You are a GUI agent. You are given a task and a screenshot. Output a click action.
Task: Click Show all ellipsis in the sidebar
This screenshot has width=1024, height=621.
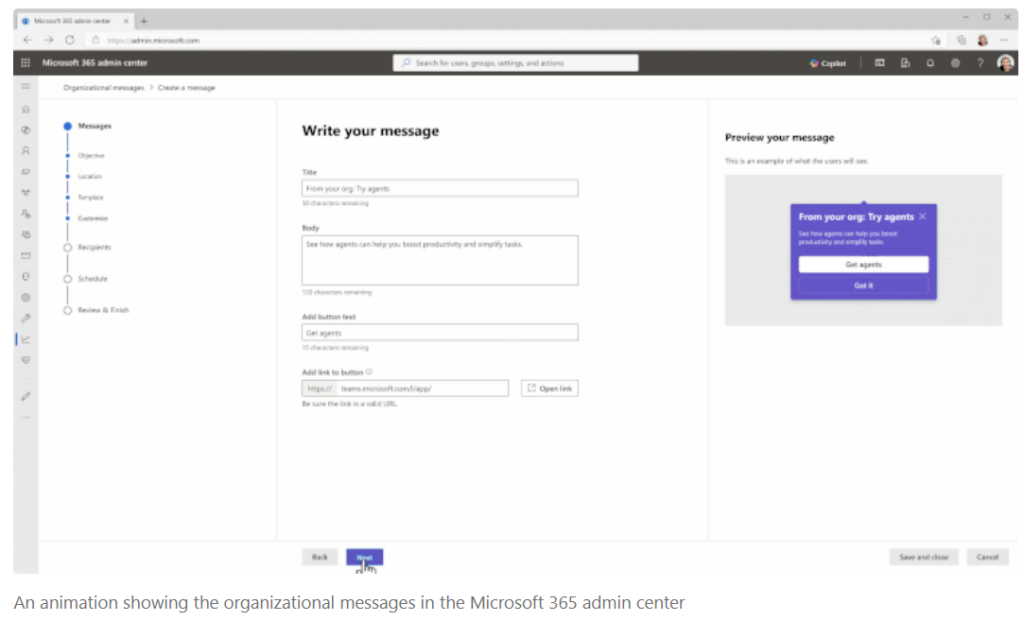[x=25, y=417]
